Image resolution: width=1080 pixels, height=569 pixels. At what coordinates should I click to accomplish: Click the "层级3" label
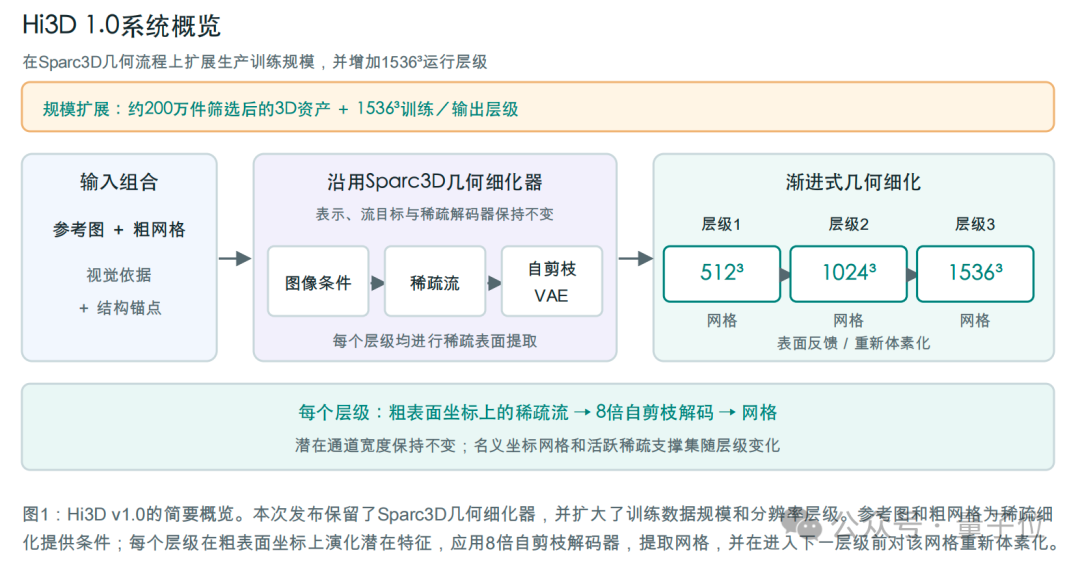[975, 224]
